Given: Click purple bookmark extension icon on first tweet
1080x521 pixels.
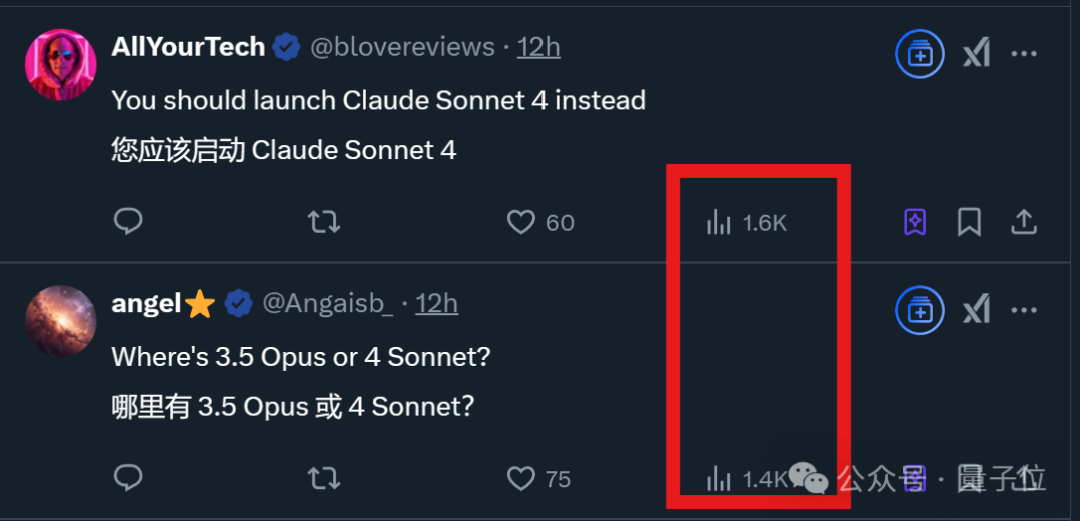Looking at the screenshot, I should [x=915, y=222].
